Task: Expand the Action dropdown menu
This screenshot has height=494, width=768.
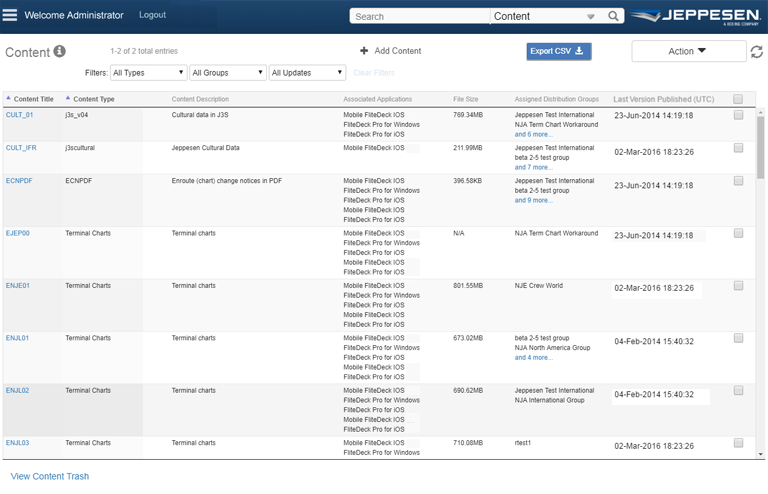Action: pos(689,51)
